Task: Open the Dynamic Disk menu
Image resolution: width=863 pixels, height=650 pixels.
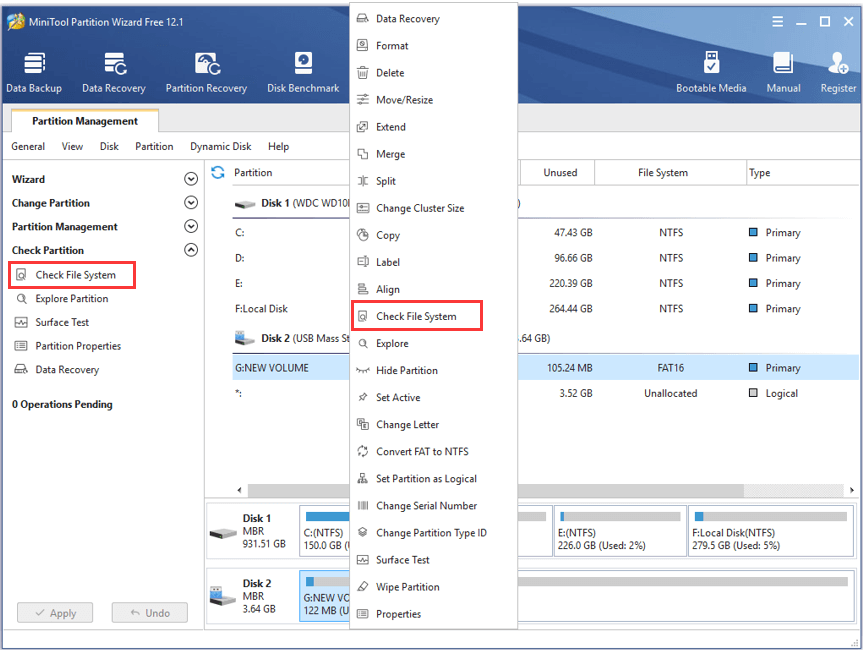Action: (x=220, y=146)
